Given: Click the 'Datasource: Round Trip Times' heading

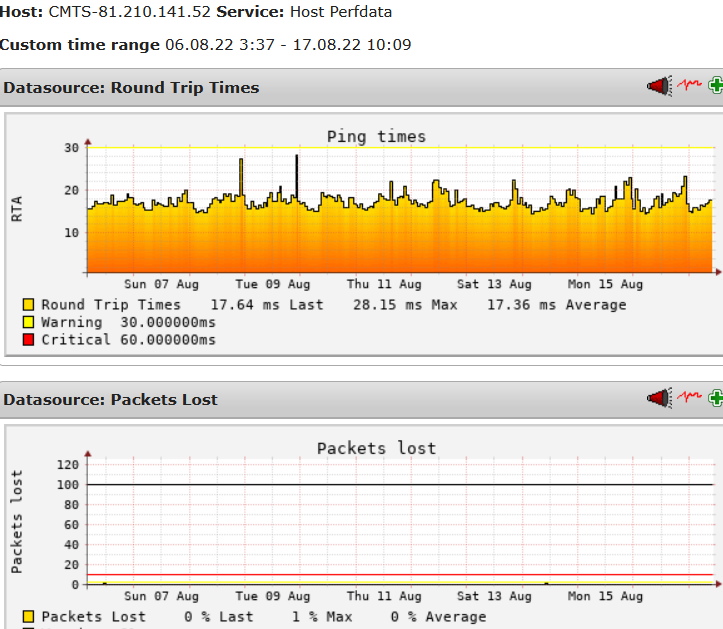Looking at the screenshot, I should click(x=131, y=88).
